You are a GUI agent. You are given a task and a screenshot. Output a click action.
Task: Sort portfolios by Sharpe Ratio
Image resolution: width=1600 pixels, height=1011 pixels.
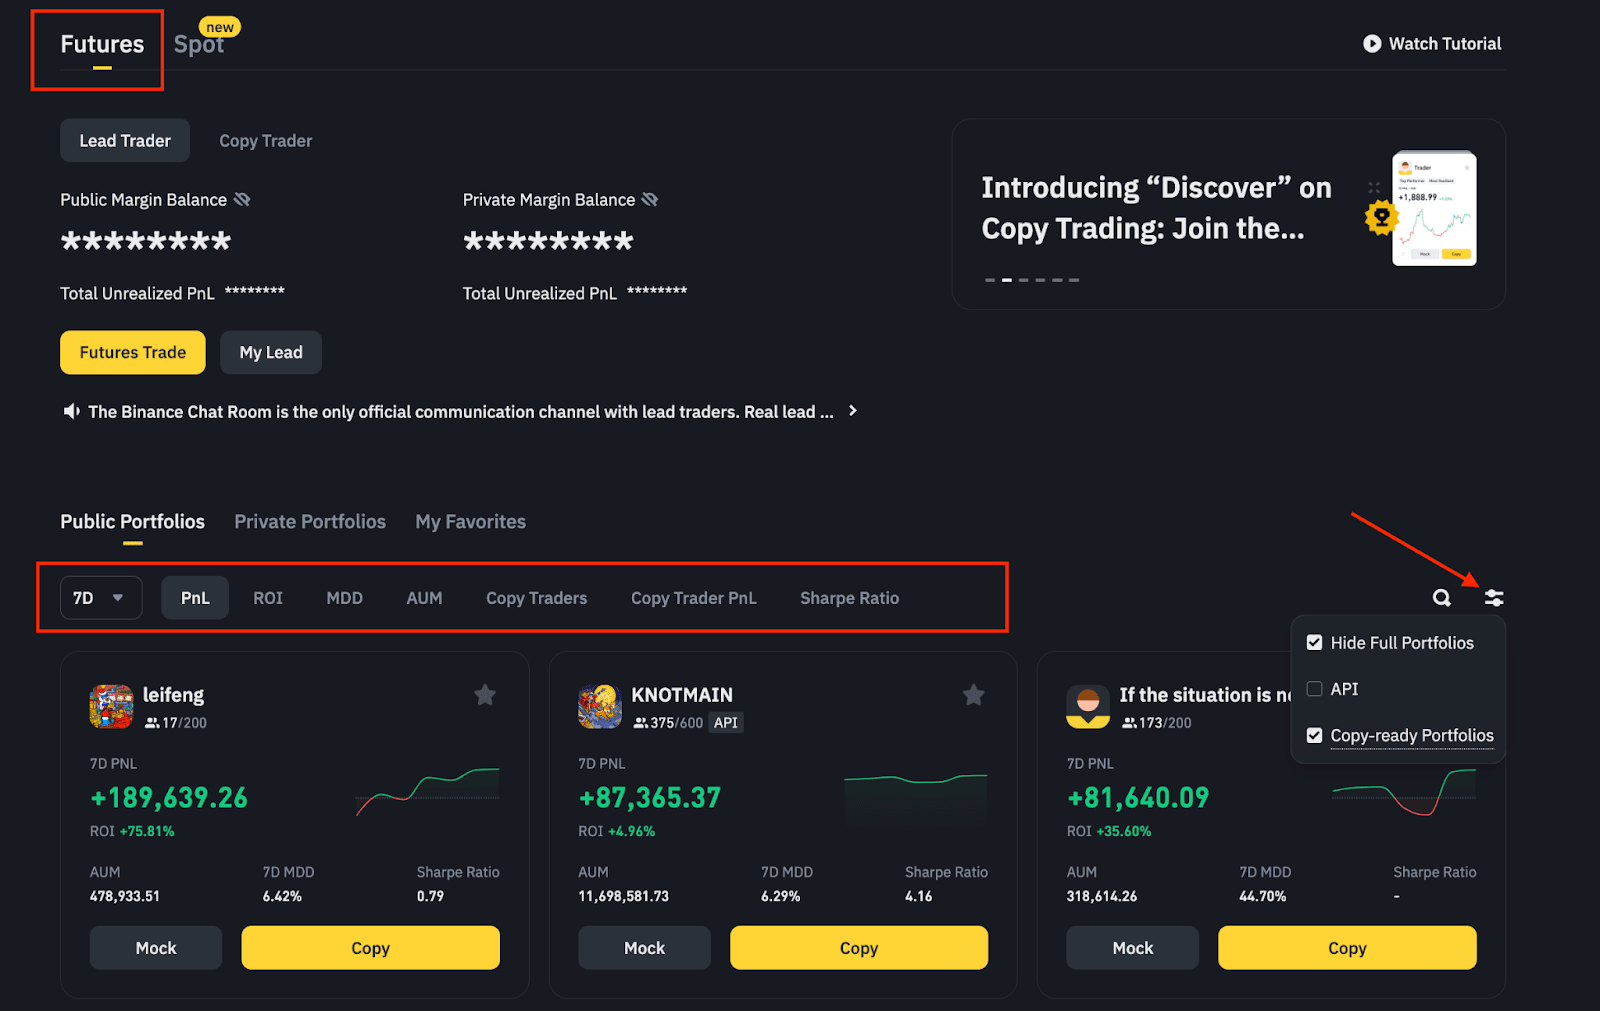(x=850, y=598)
